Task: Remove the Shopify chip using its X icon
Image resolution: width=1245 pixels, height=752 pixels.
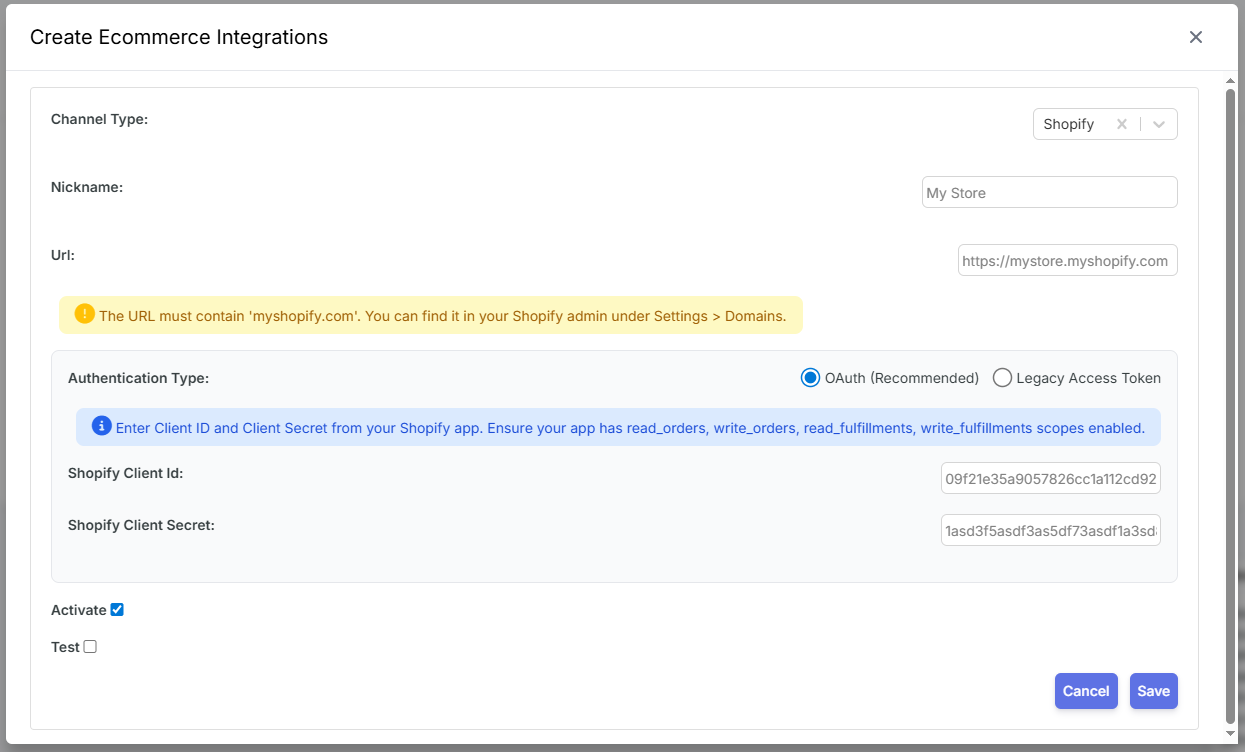Action: pos(1121,123)
